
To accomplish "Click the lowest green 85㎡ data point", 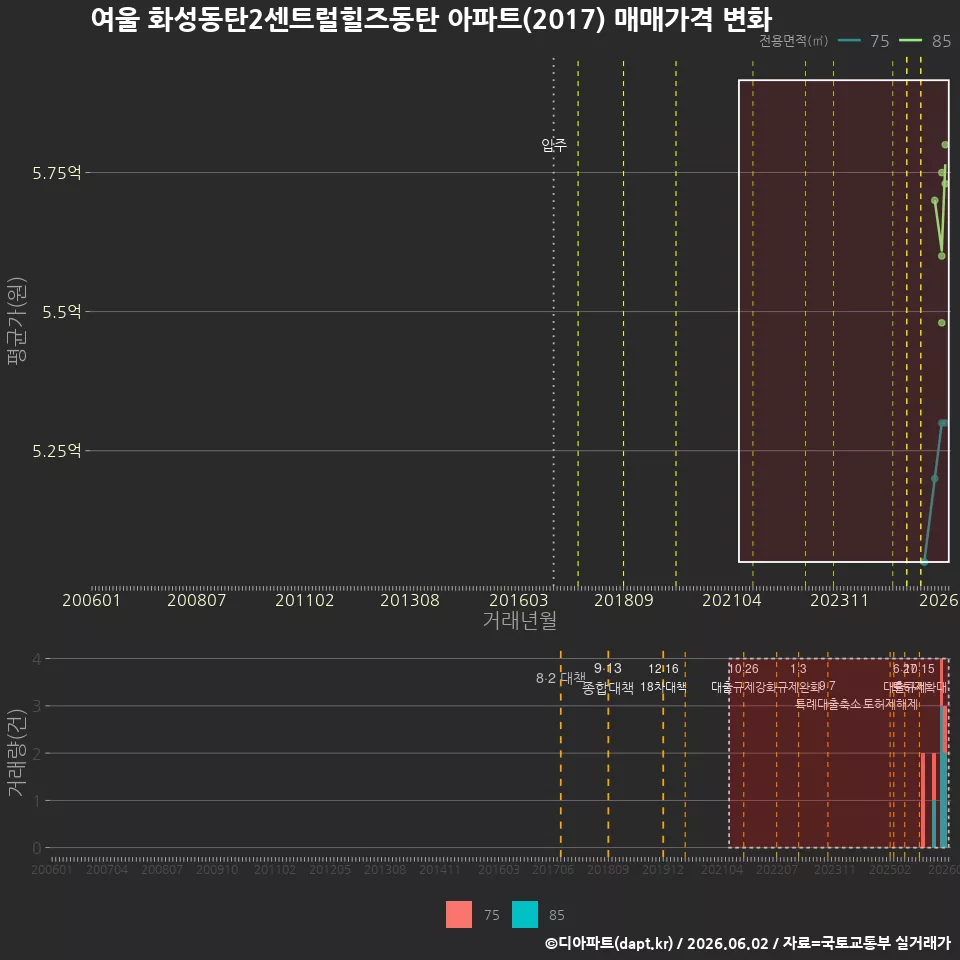I will [x=942, y=323].
